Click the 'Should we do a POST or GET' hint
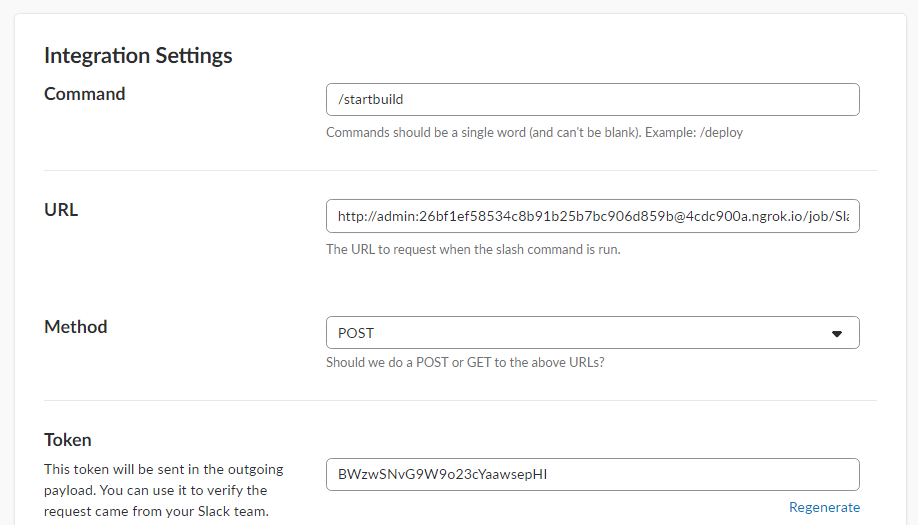 464,362
